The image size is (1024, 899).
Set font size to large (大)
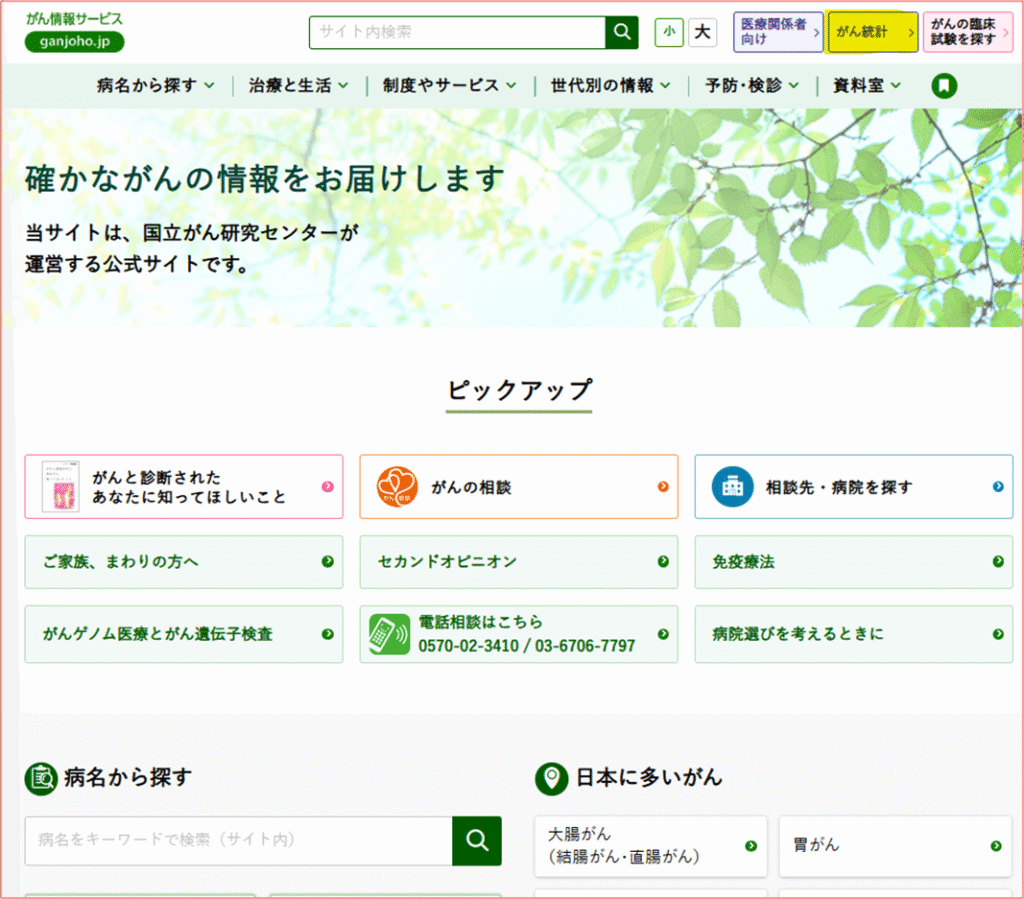click(702, 32)
